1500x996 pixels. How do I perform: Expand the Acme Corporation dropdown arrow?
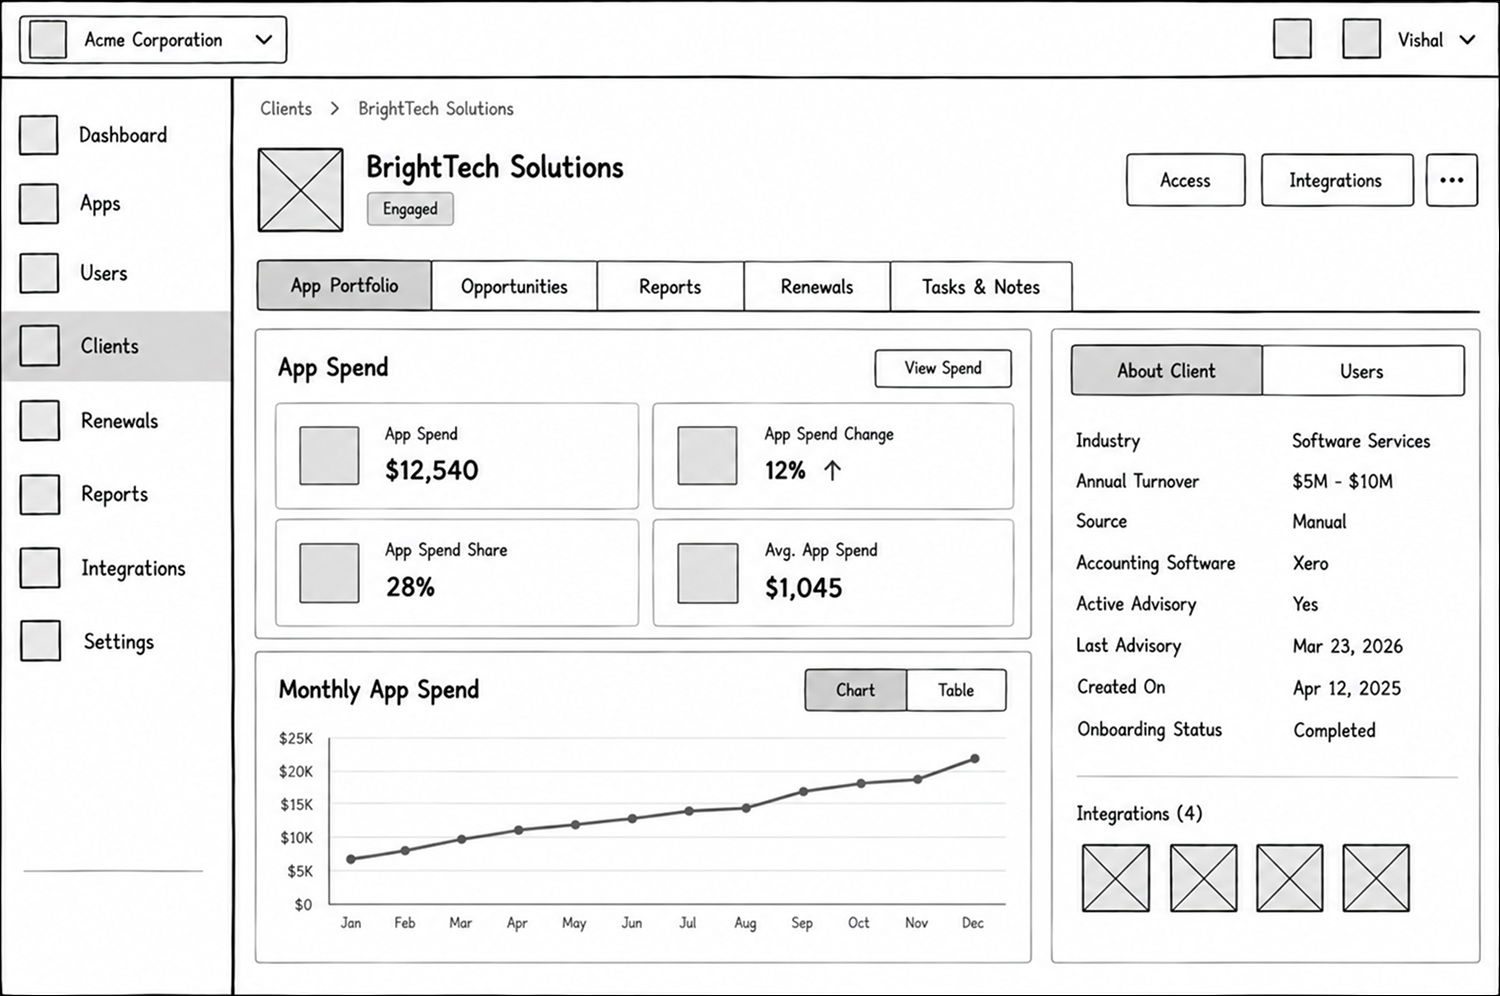coord(264,40)
